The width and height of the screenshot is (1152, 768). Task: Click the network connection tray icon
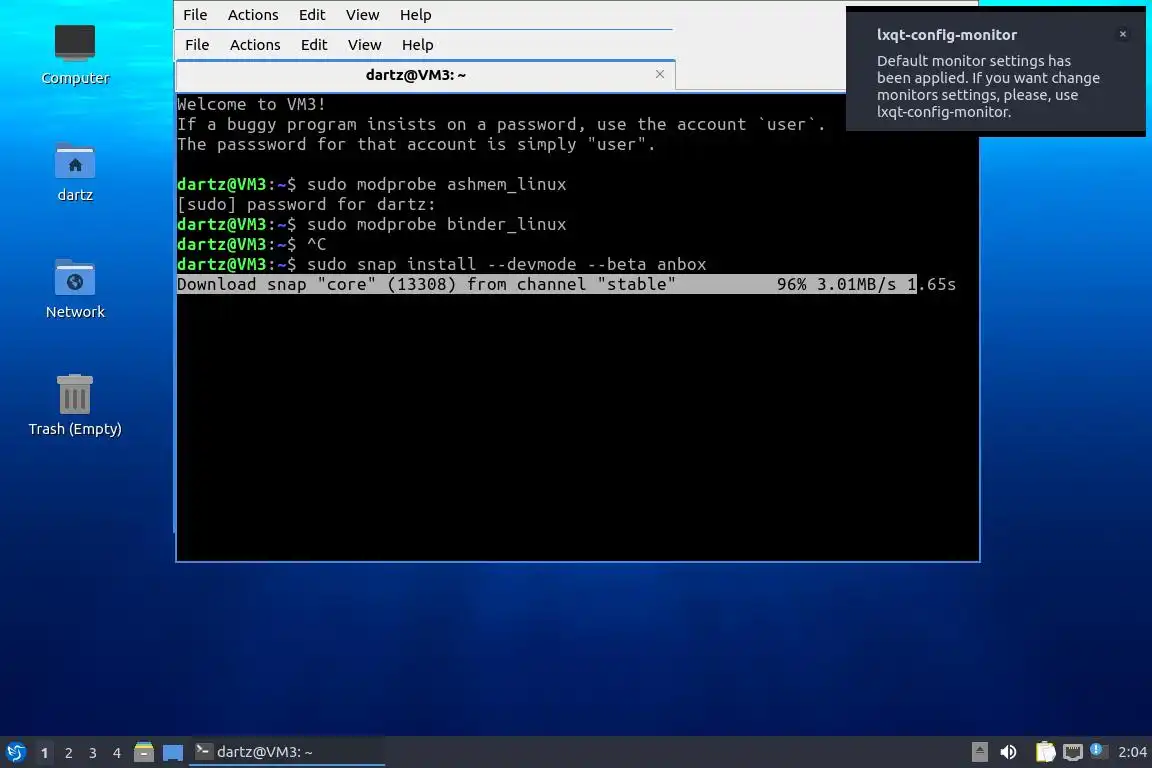click(1073, 752)
